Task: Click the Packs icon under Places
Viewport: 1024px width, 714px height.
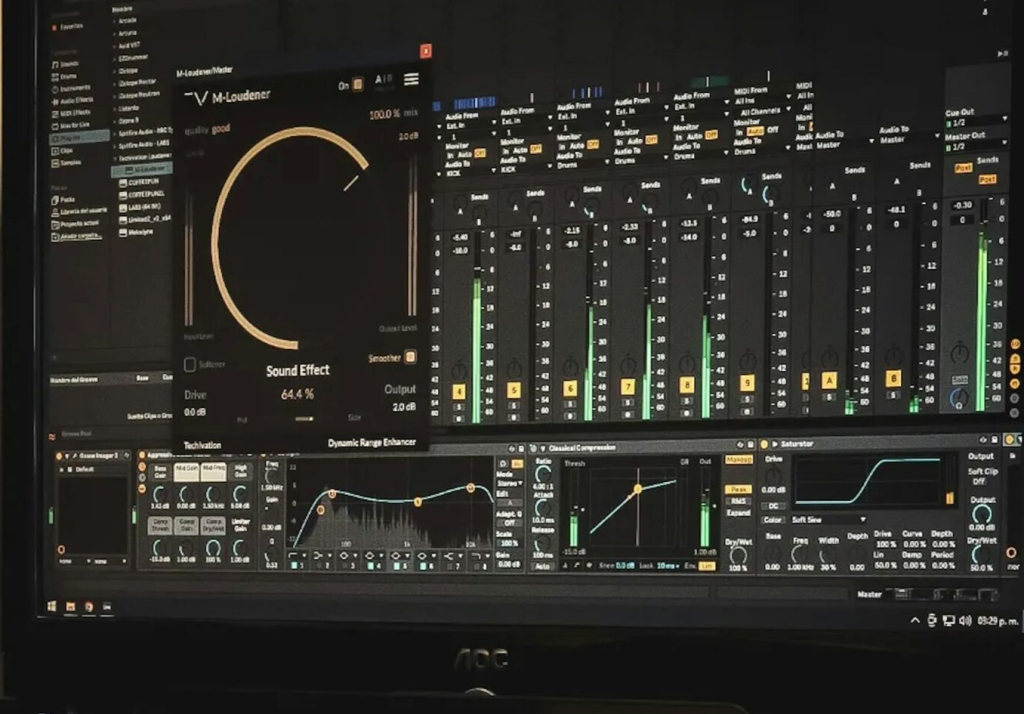Action: point(55,200)
